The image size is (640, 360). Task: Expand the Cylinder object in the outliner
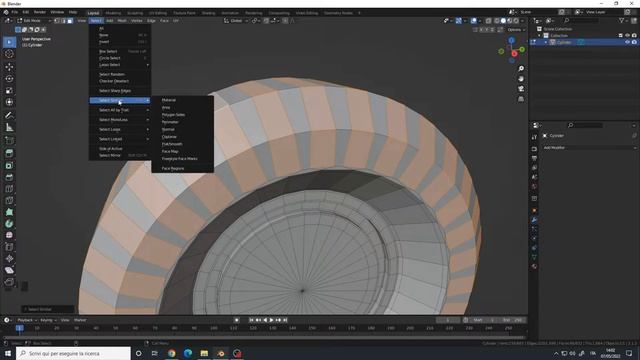(x=546, y=42)
